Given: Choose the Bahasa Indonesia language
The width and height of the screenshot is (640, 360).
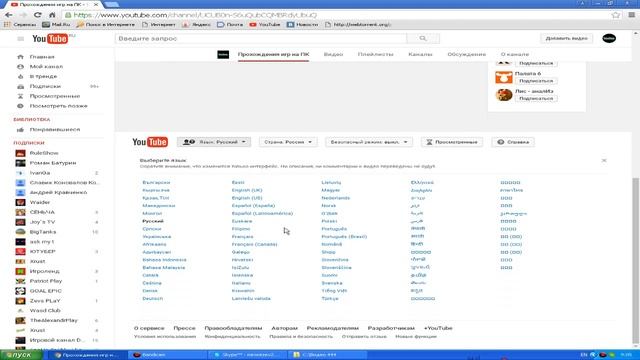Looking at the screenshot, I should (x=164, y=260).
